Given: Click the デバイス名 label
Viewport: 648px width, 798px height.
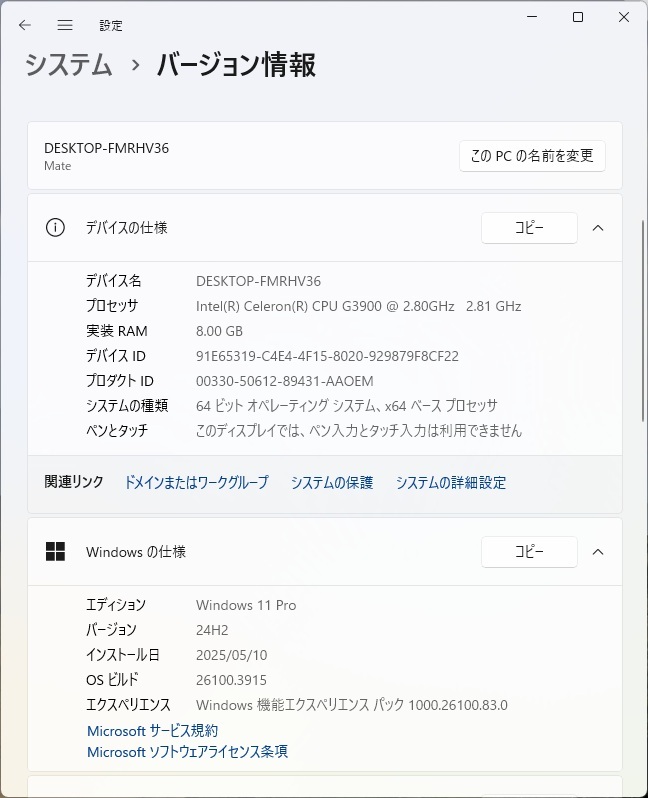Looking at the screenshot, I should [x=114, y=280].
